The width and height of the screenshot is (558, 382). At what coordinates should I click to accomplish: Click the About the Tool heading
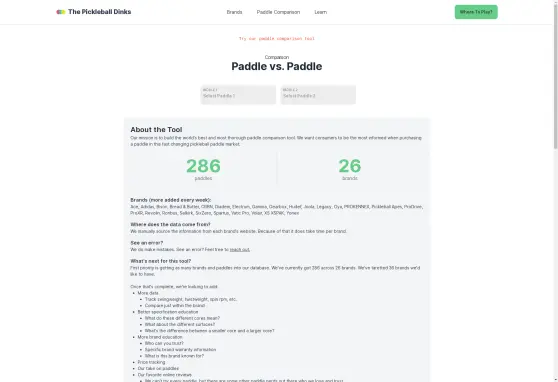[x=156, y=130]
